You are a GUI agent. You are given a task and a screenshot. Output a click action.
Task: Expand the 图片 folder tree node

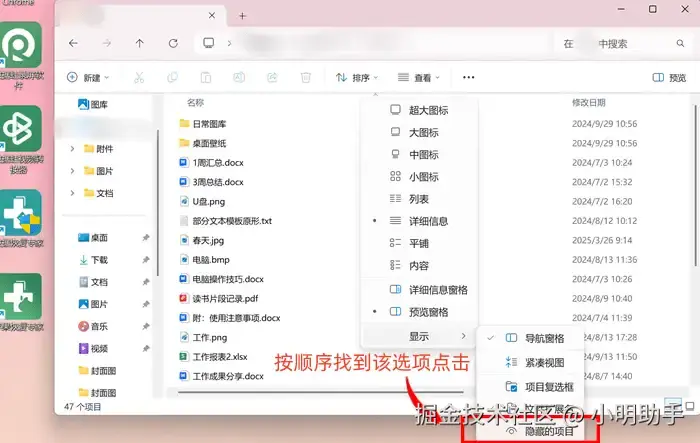[x=72, y=171]
